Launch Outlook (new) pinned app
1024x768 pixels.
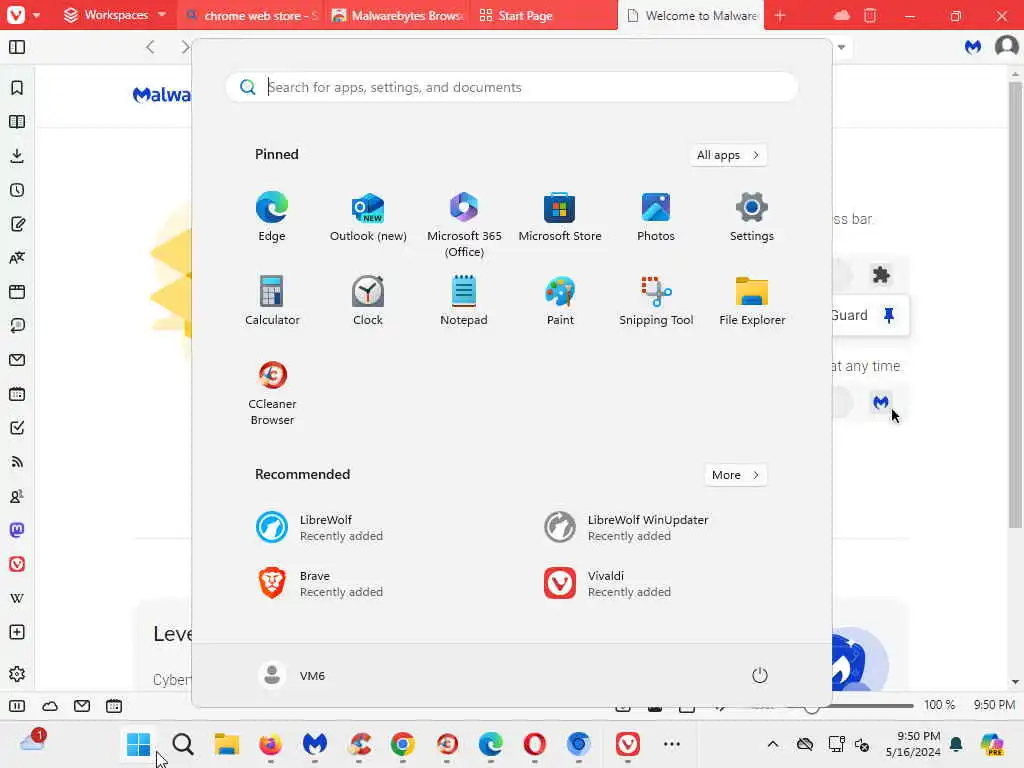[x=368, y=217]
